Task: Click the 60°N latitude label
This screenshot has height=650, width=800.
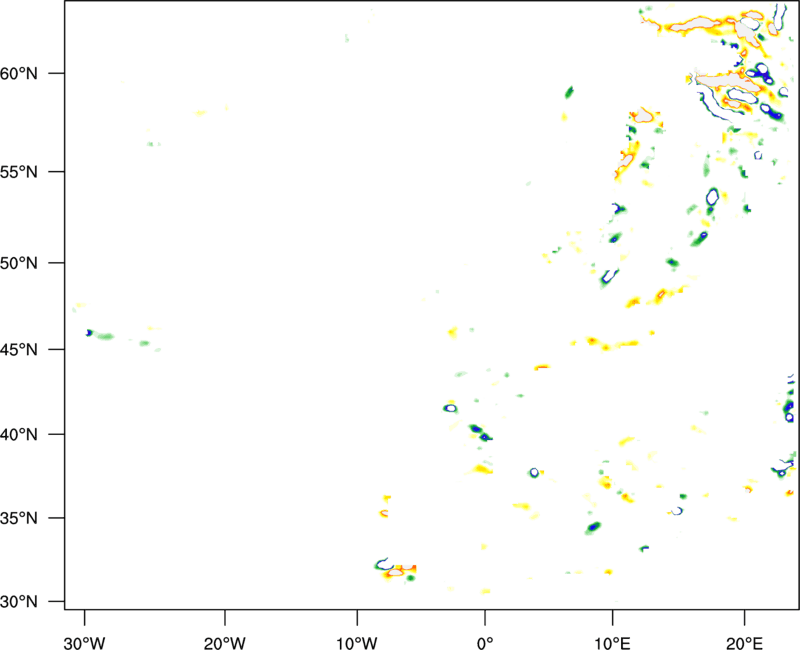Action: pos(19,74)
